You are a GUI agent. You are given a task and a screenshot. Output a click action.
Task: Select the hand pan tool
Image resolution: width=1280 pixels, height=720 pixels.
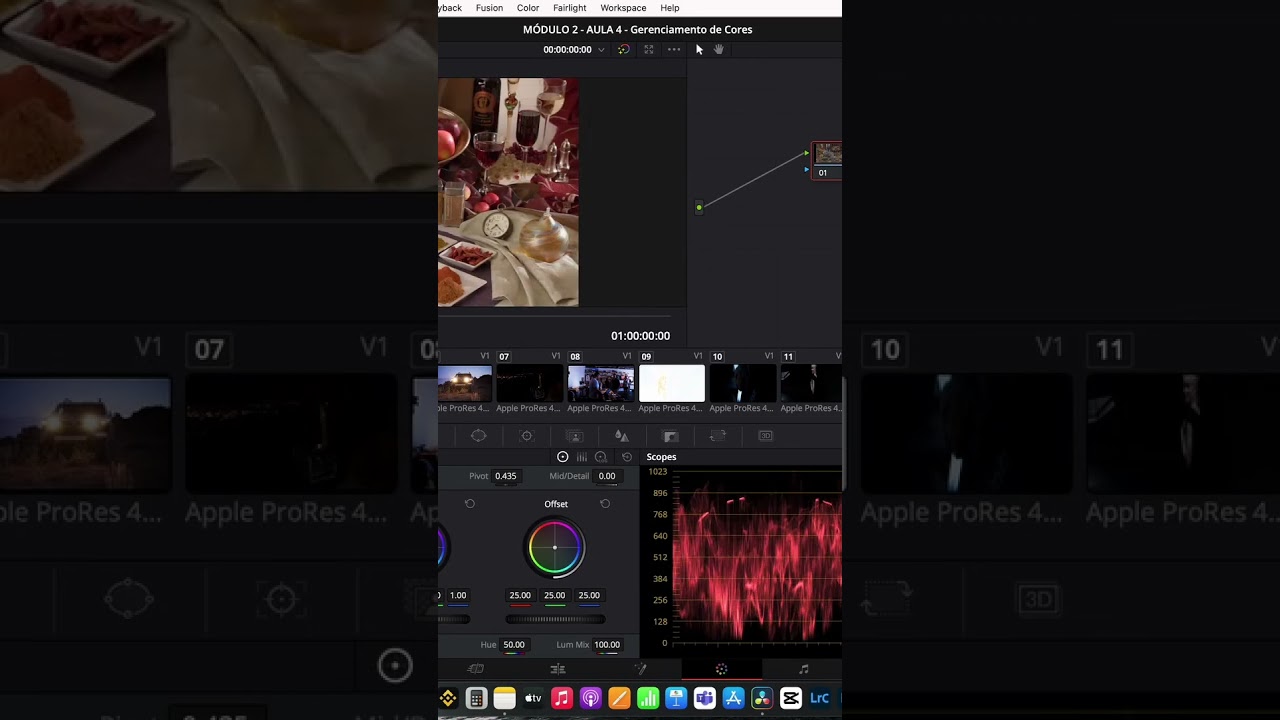pyautogui.click(x=718, y=49)
